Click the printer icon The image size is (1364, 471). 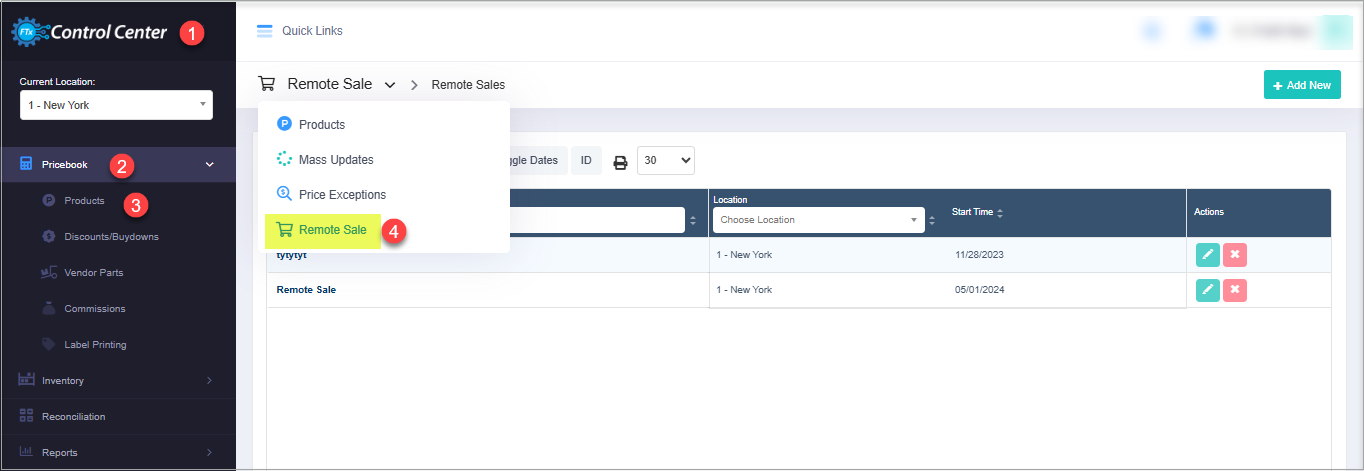(x=620, y=162)
